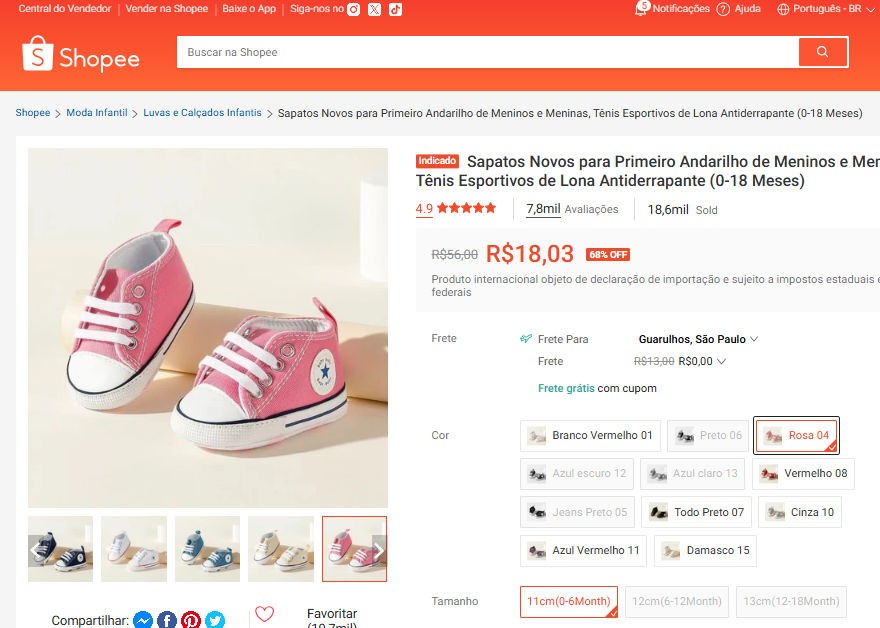Image resolution: width=880 pixels, height=628 pixels.
Task: Choose the Todo Preto 07 color
Action: pos(697,512)
